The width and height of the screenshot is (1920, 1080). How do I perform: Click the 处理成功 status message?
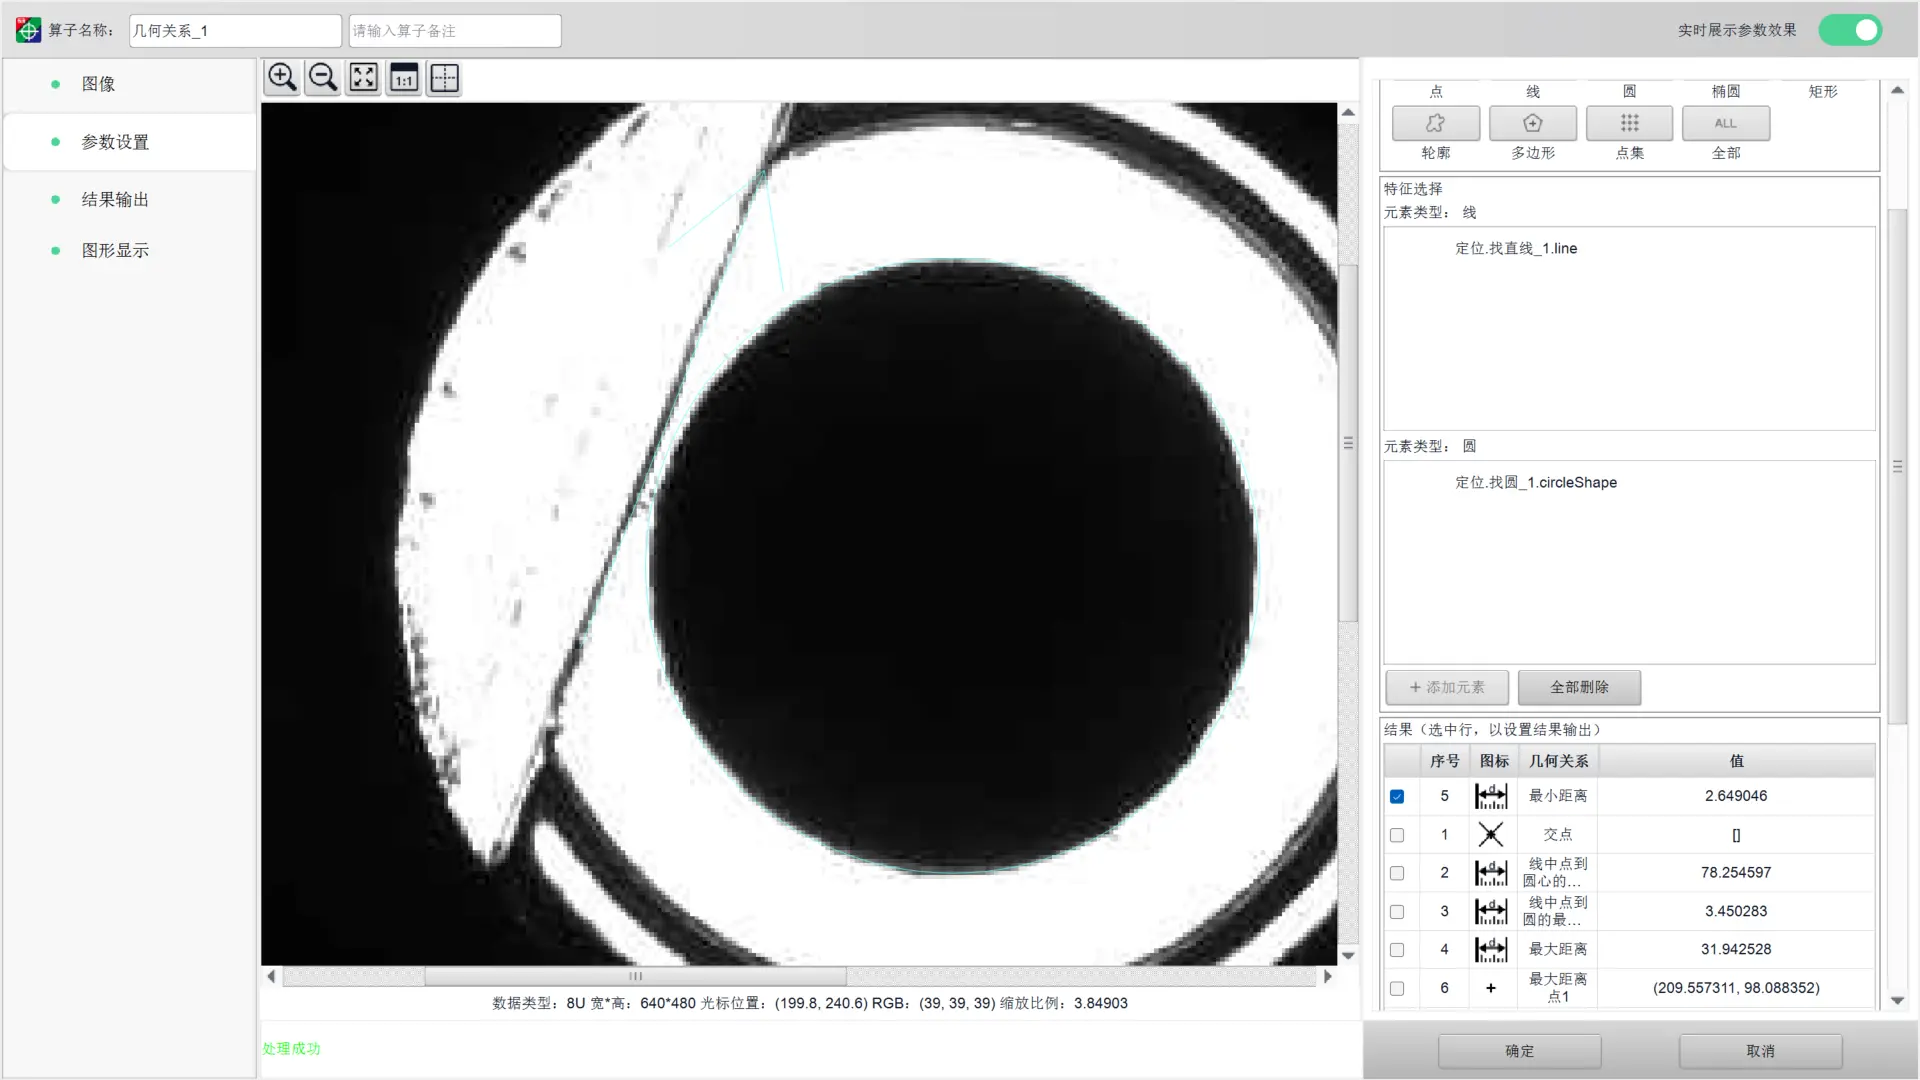tap(291, 1048)
